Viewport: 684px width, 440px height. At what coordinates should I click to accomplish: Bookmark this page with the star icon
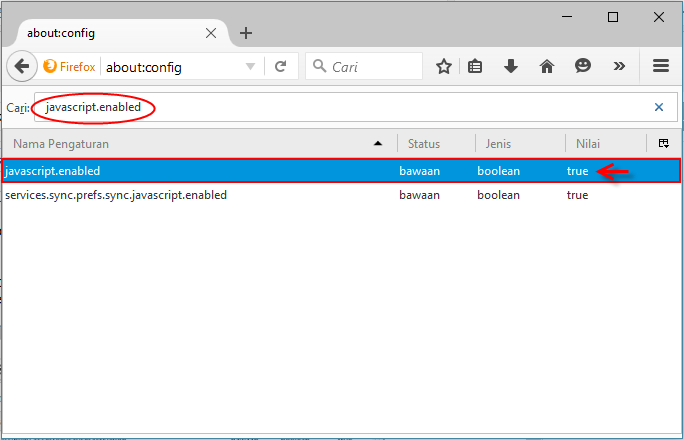click(444, 66)
